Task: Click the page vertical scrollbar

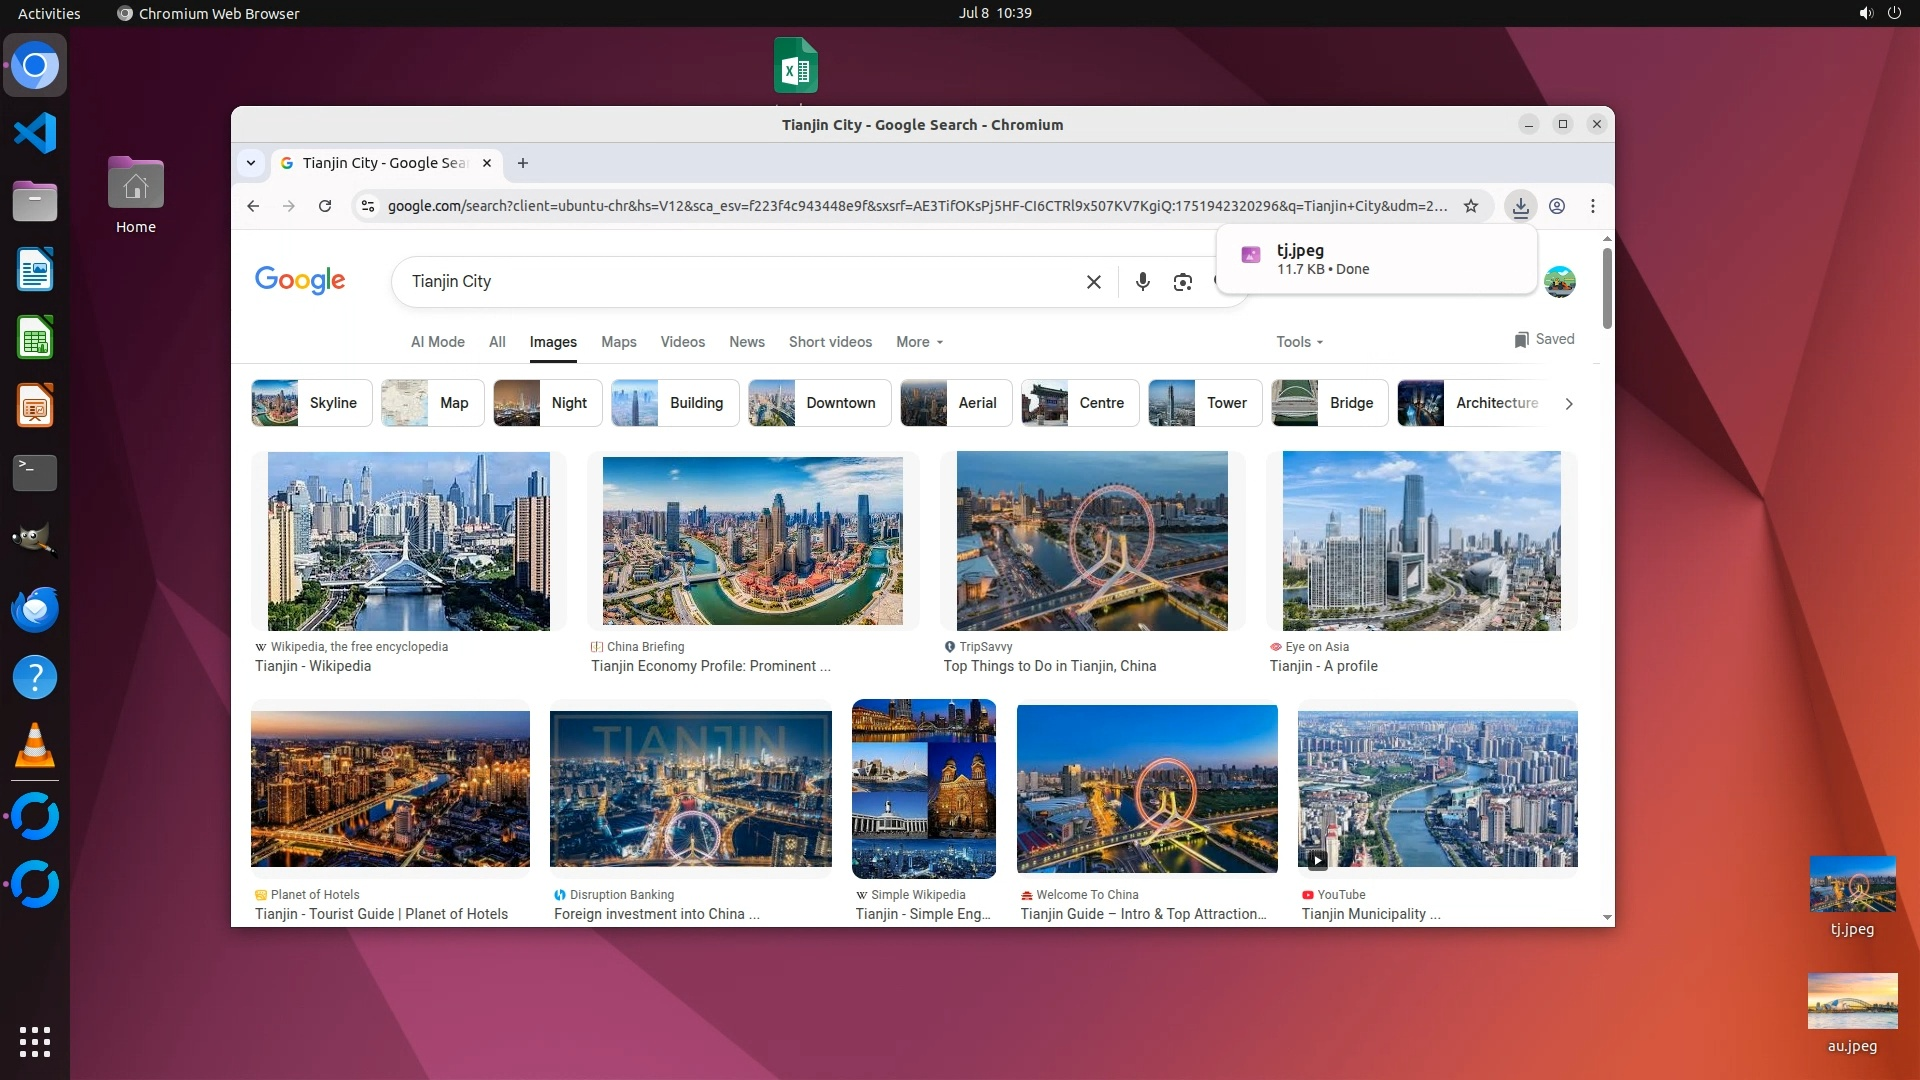Action: [1607, 290]
